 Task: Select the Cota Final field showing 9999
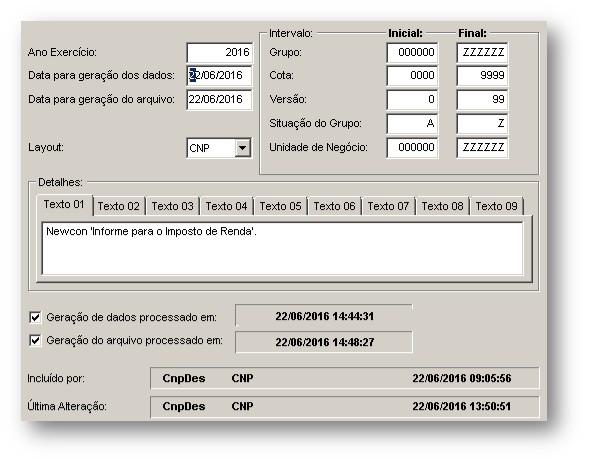click(482, 76)
